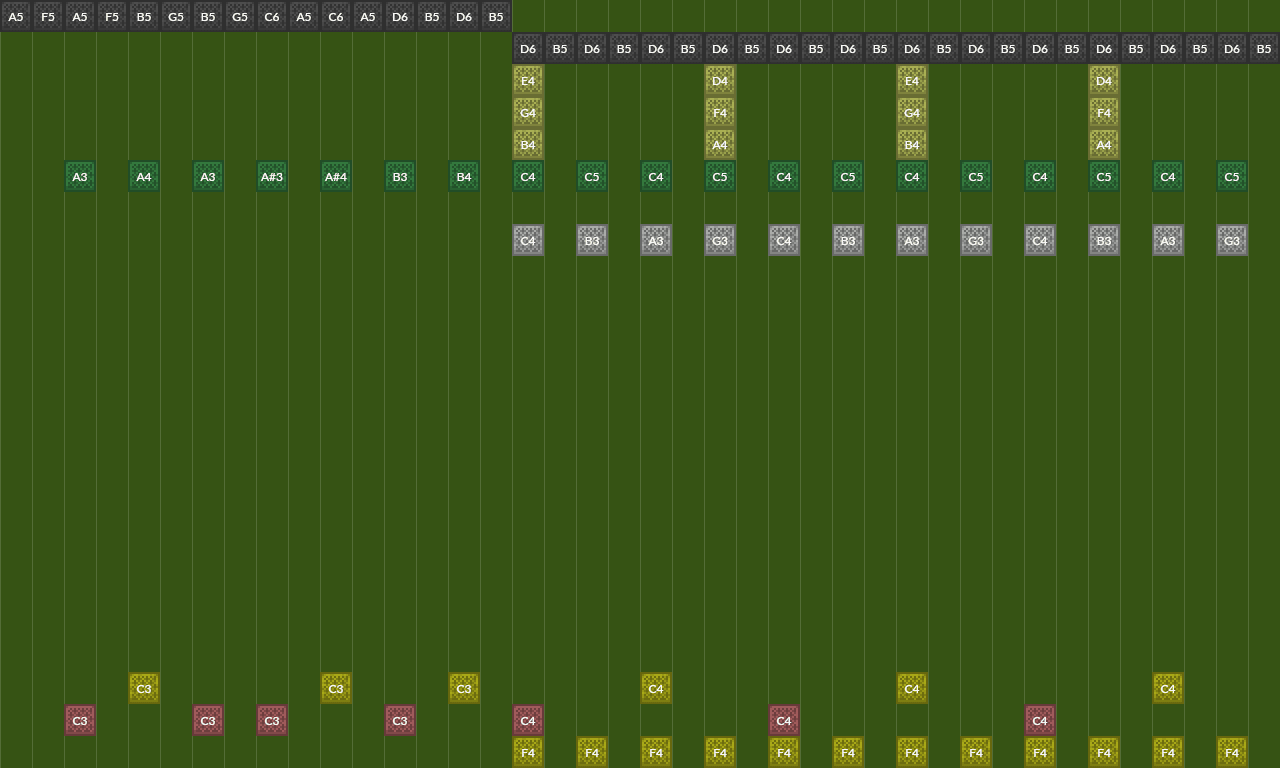Click the teal A3 note starting the middle row
This screenshot has height=768, width=1280.
click(80, 176)
